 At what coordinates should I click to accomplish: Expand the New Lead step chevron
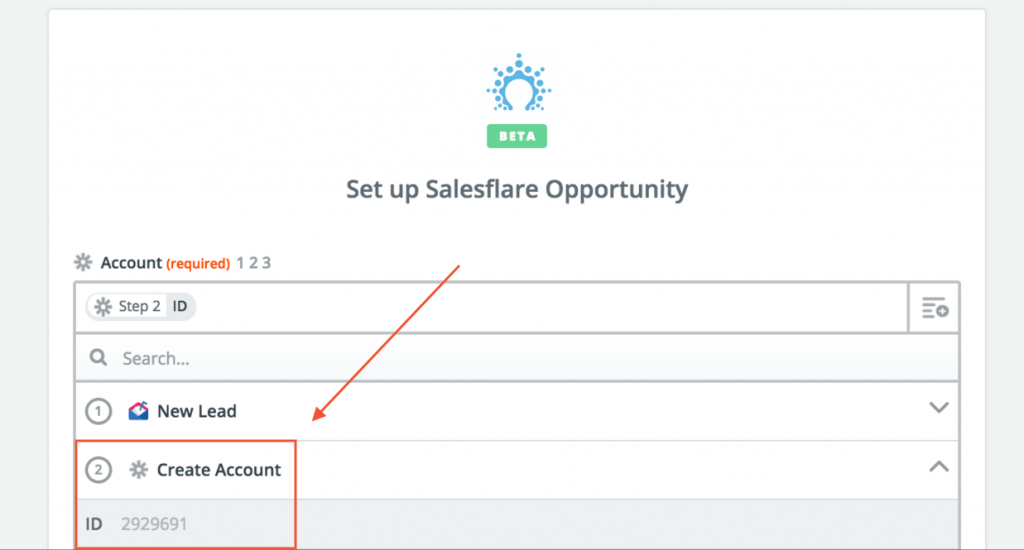938,408
